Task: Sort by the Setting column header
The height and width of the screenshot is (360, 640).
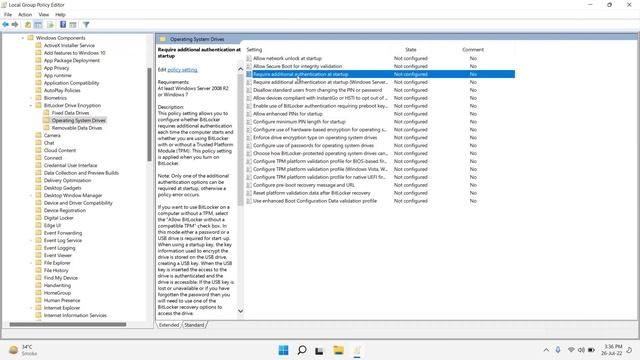Action: (254, 49)
